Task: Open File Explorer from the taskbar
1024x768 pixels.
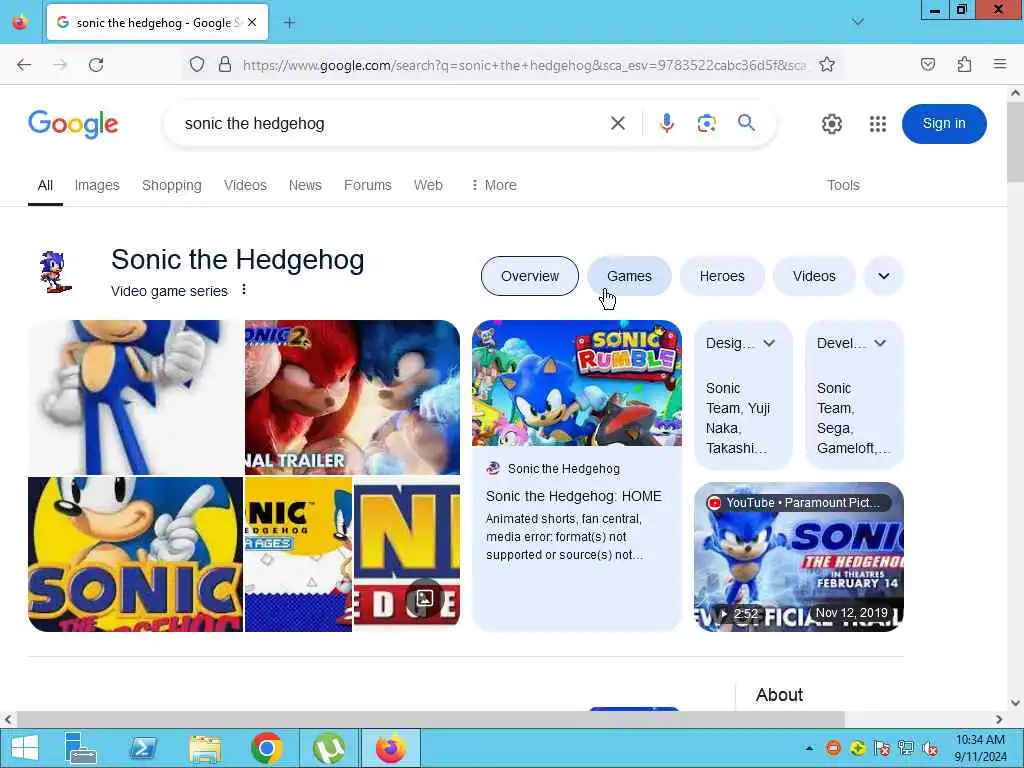Action: coord(204,748)
